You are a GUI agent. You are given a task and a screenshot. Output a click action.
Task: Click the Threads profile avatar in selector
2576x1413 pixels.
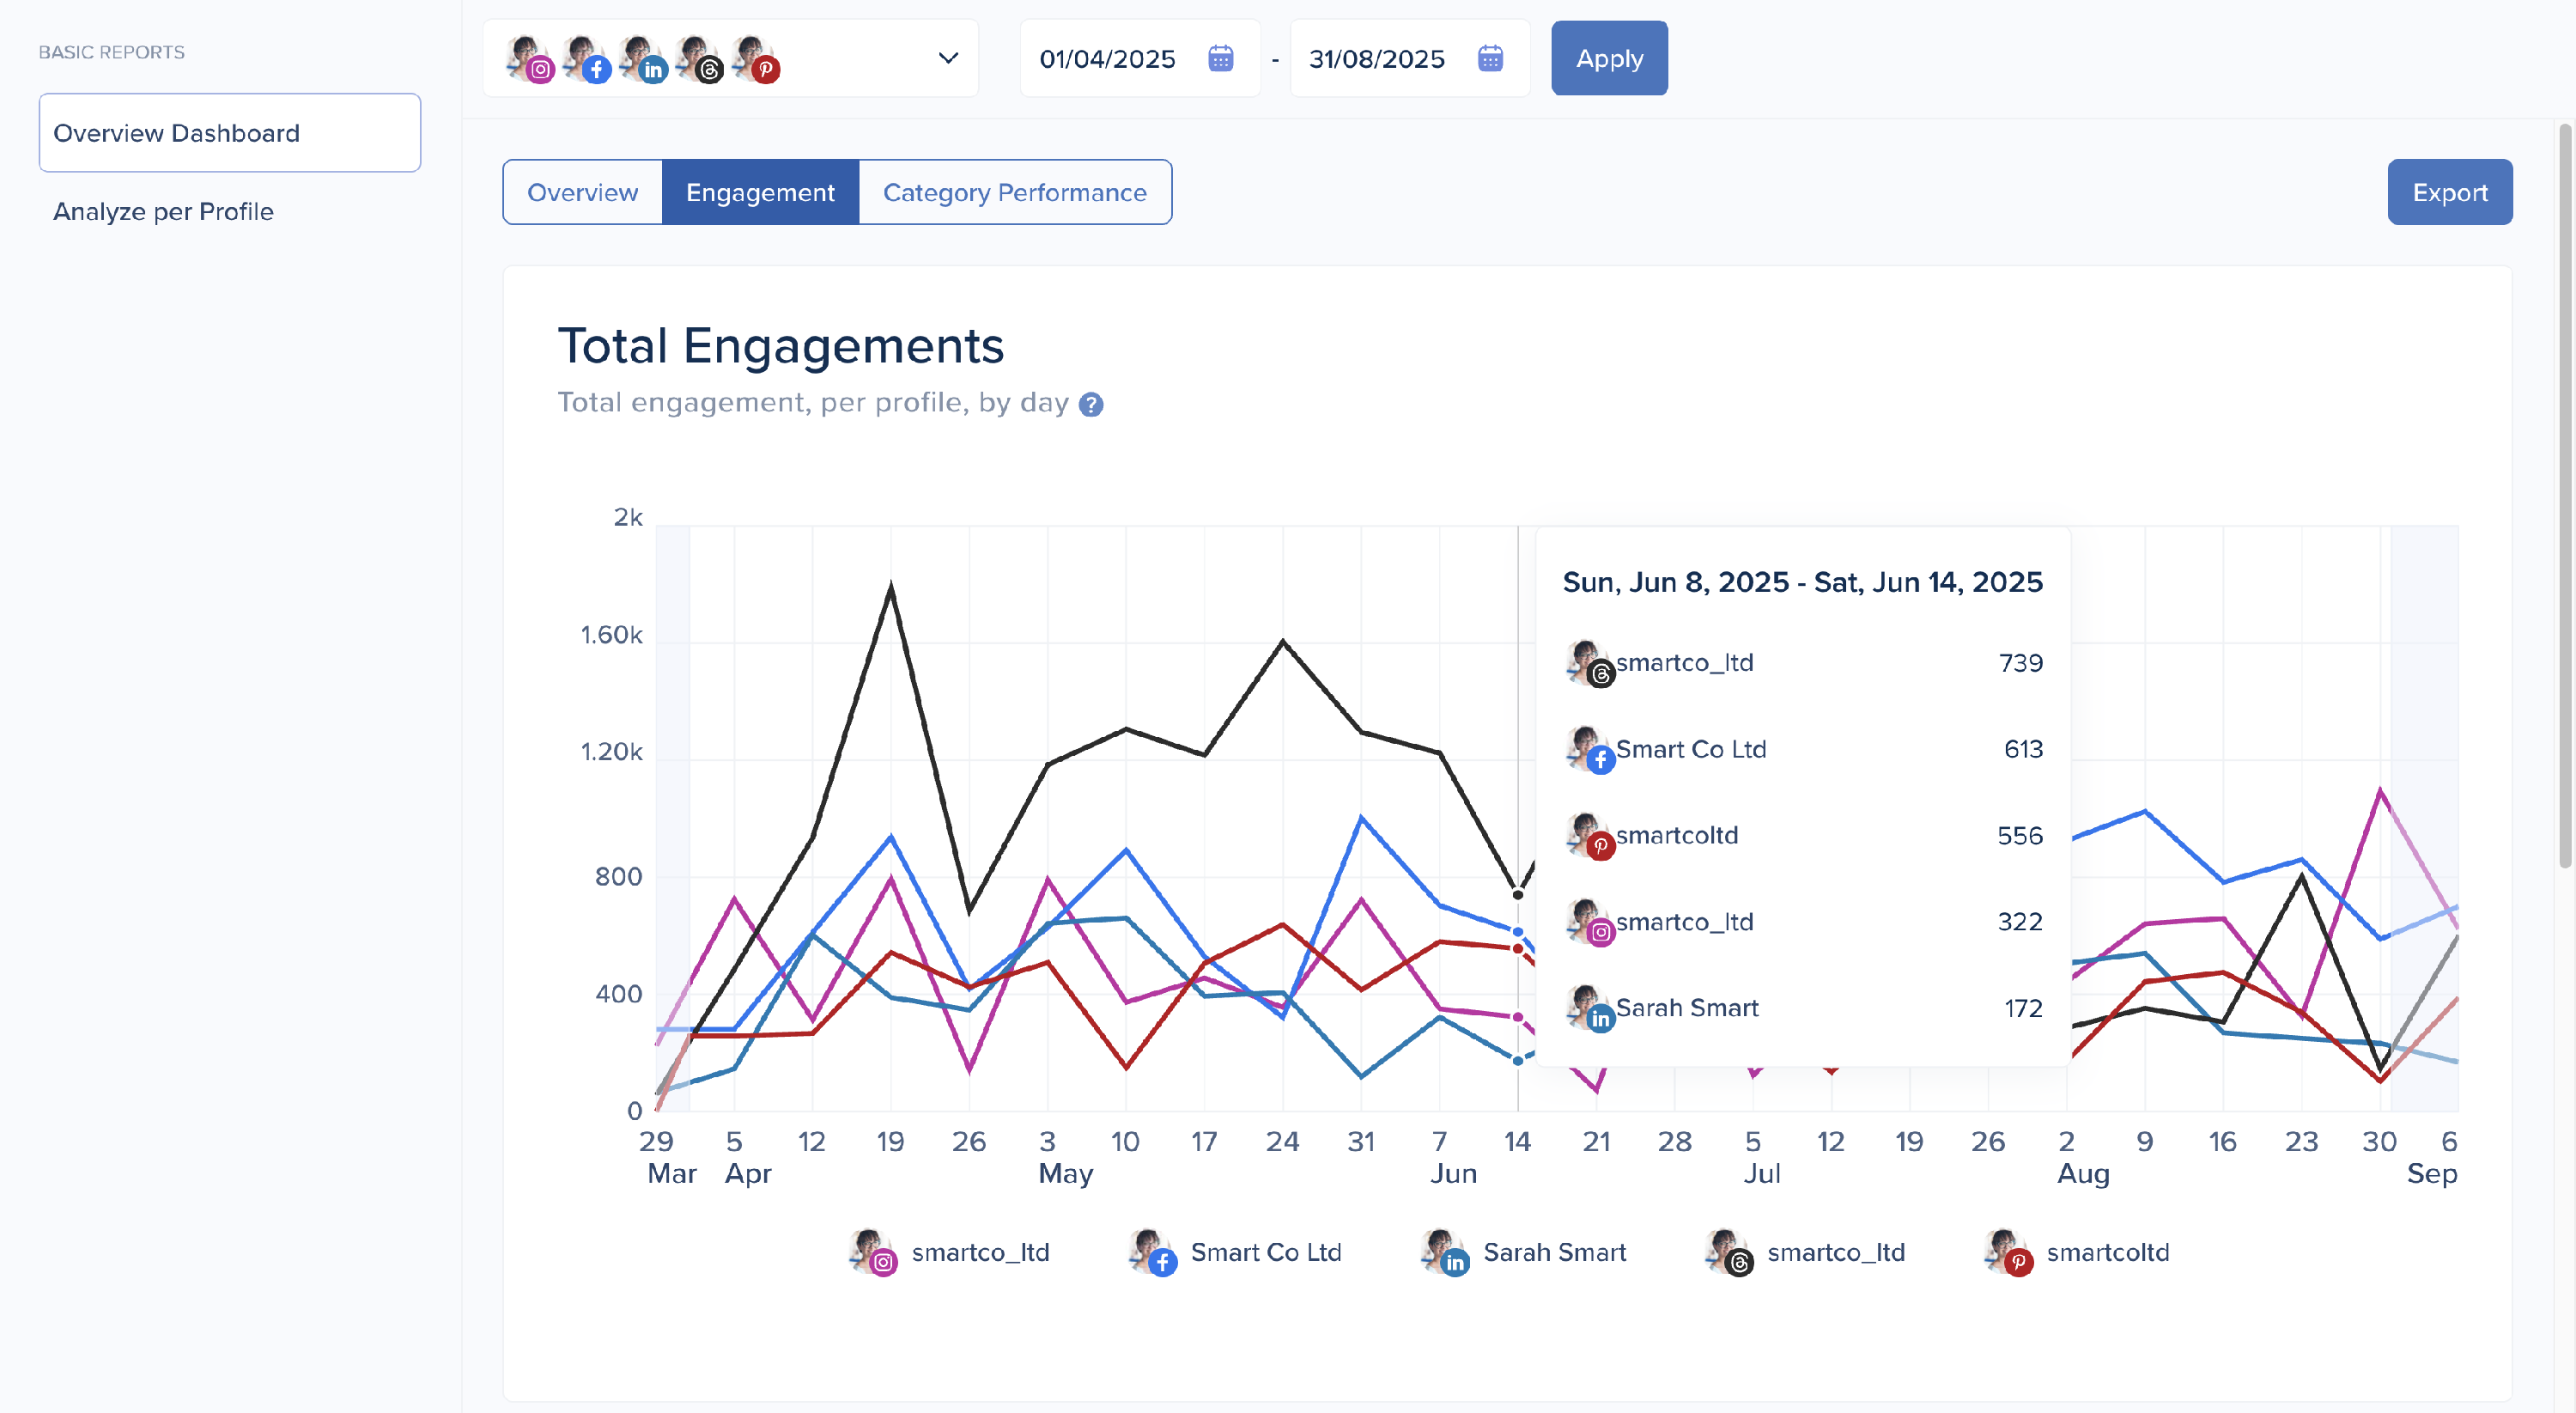(x=697, y=58)
